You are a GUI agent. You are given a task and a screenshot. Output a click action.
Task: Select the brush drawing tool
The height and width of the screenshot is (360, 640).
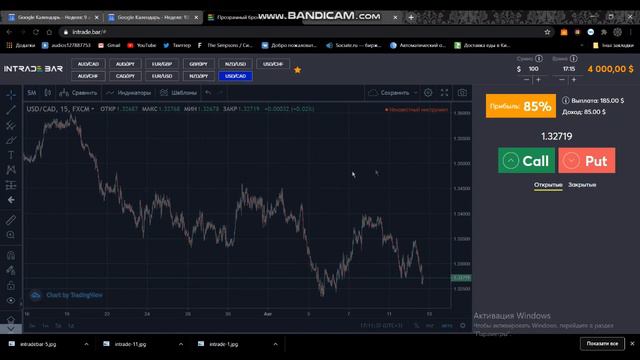[x=11, y=140]
